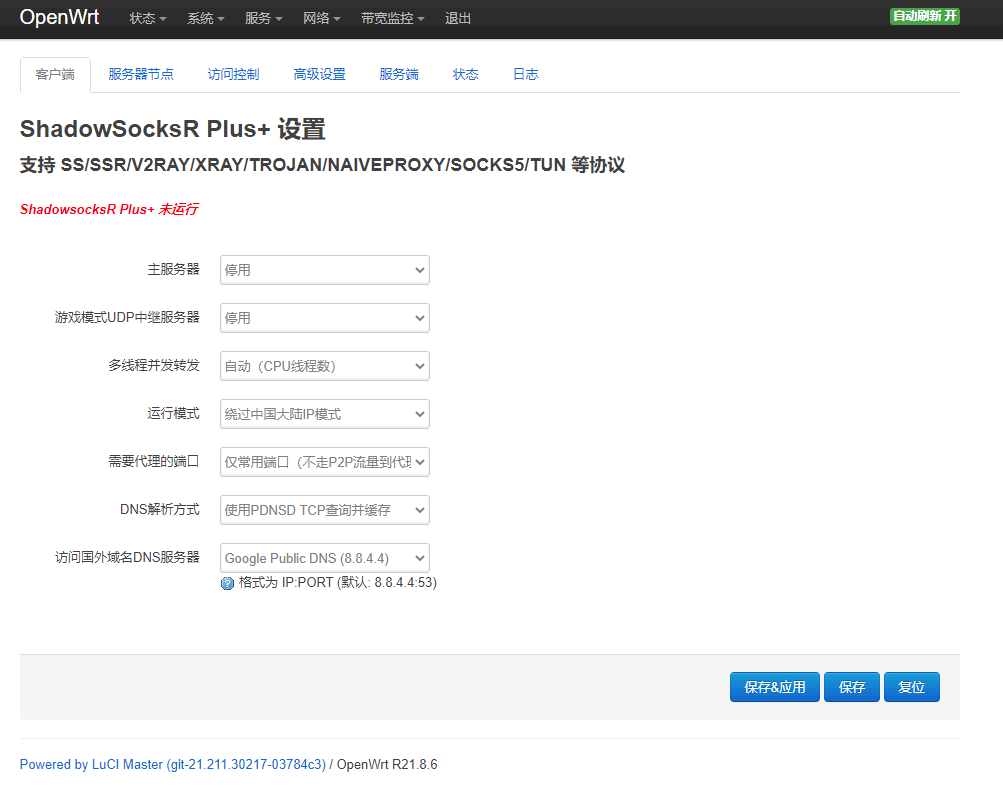
Task: Switch to the 服务器节点 tab
Action: point(141,75)
